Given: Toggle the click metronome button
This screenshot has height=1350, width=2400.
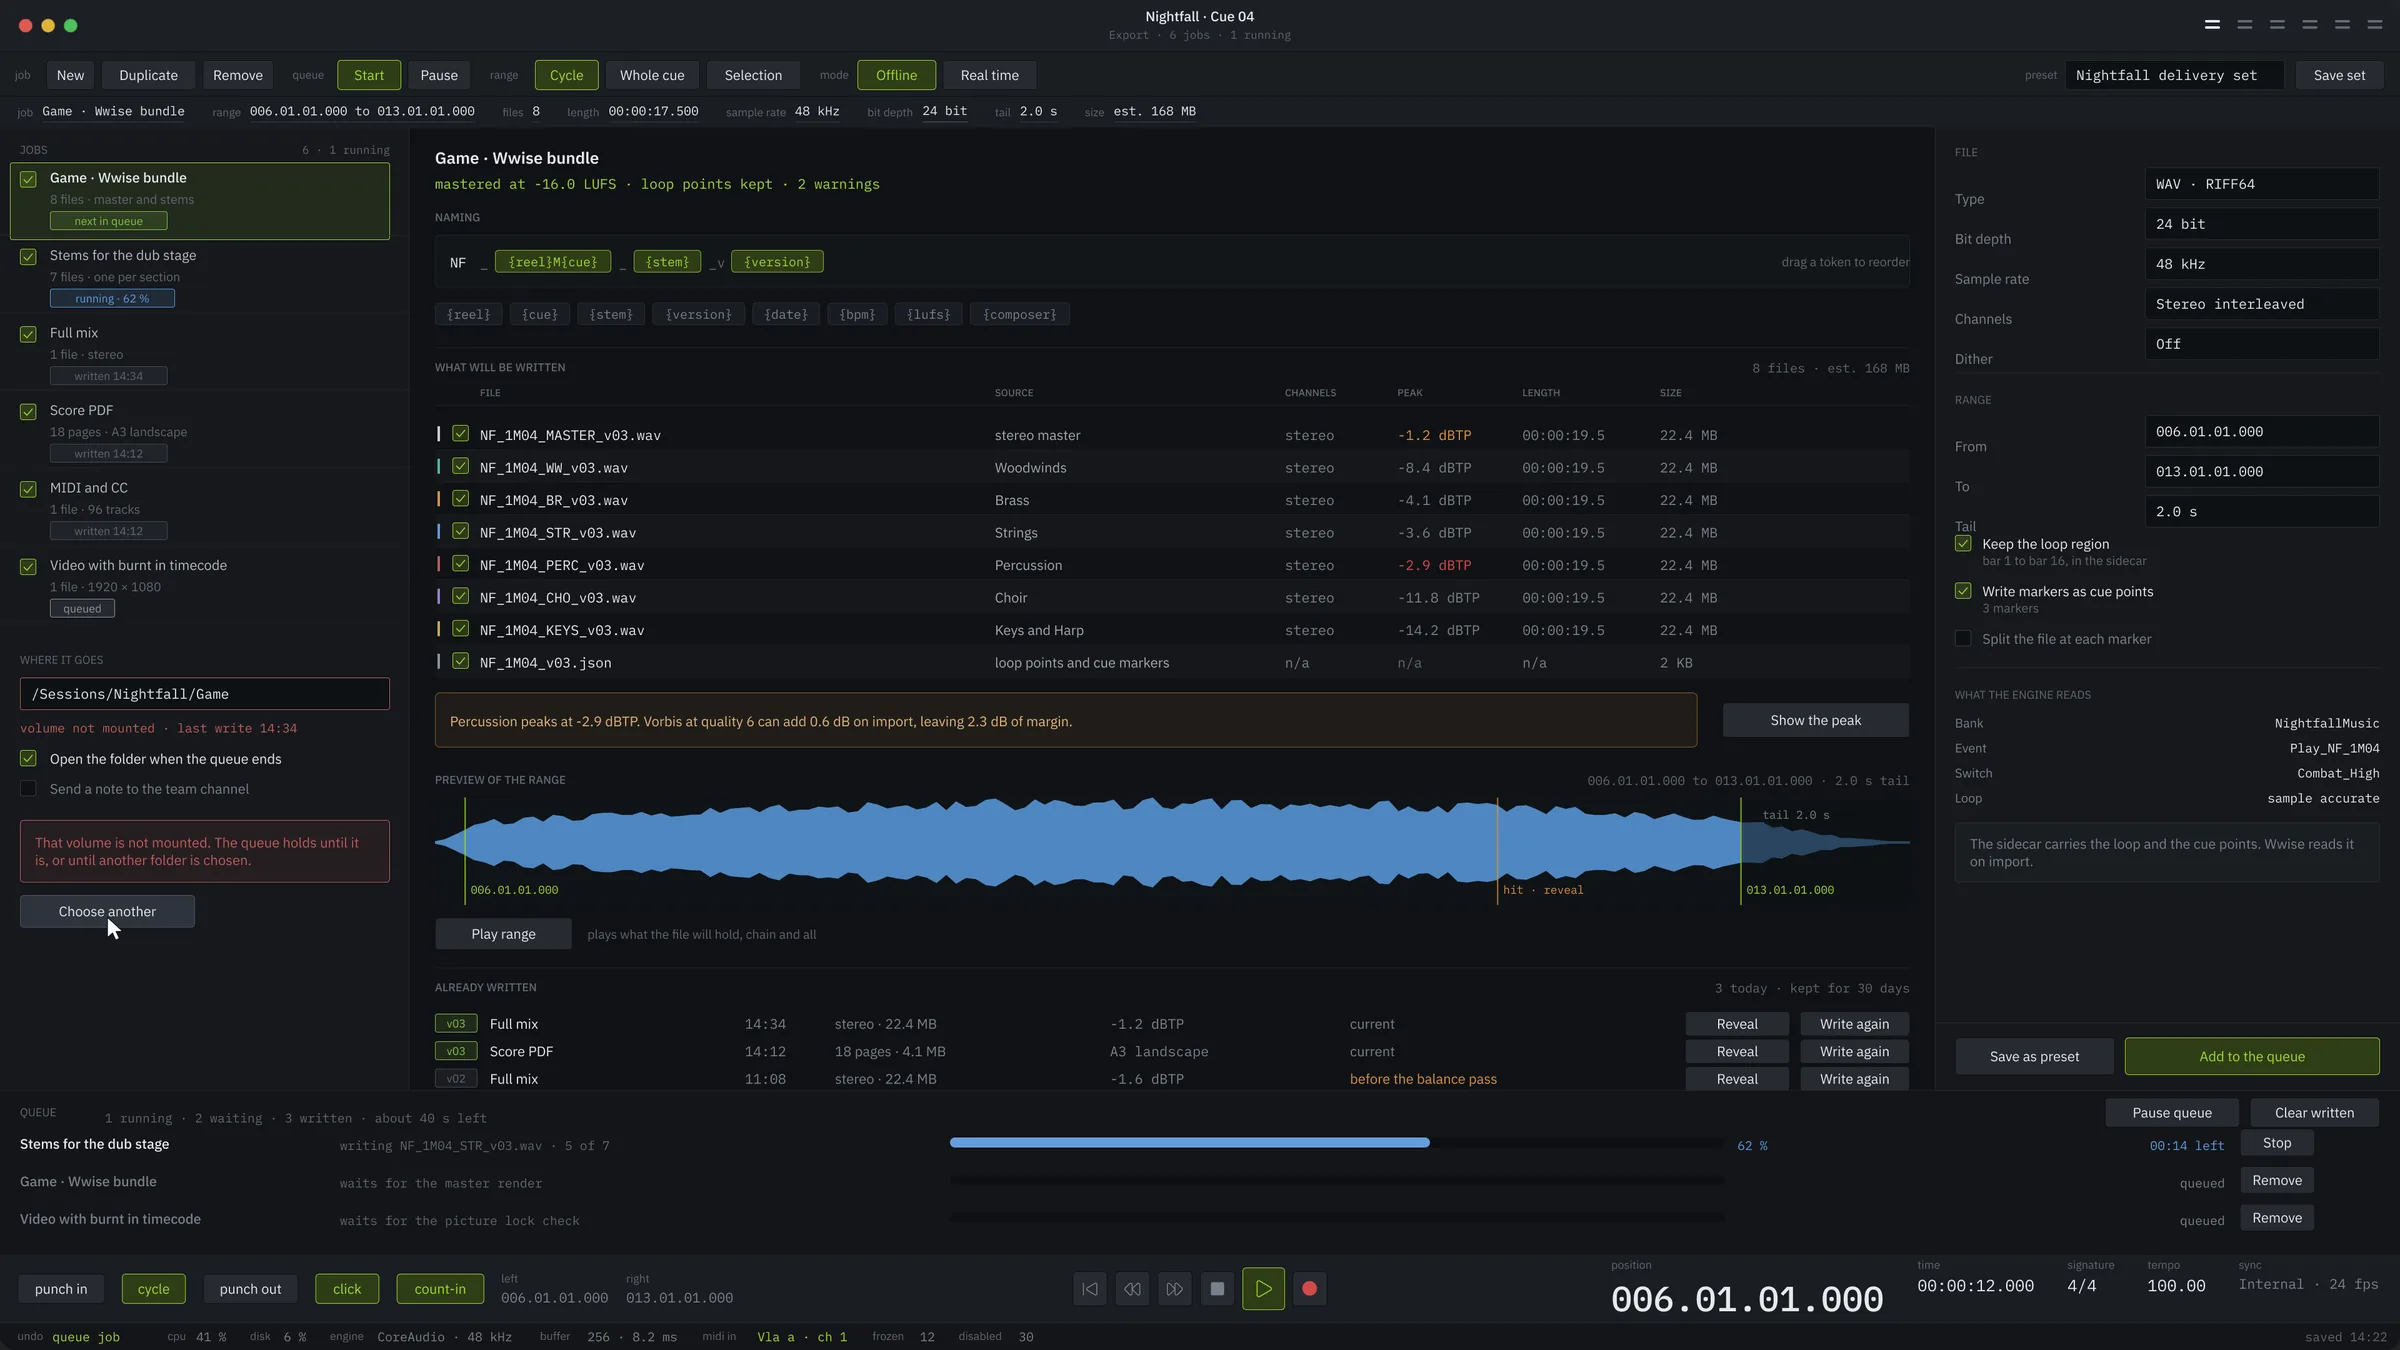Looking at the screenshot, I should [347, 1289].
